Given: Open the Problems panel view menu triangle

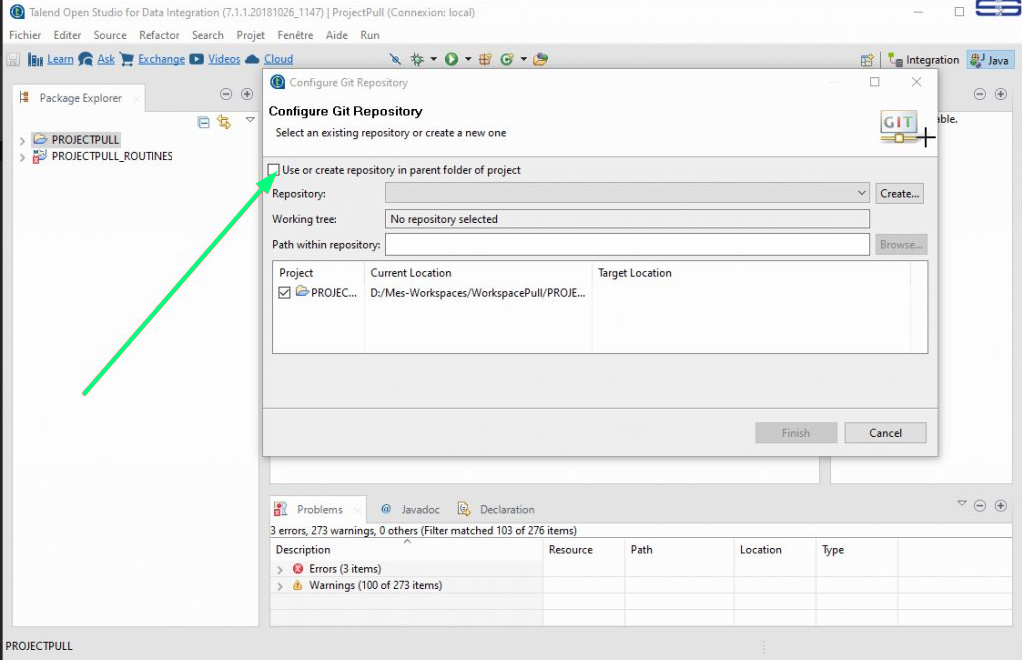Looking at the screenshot, I should [961, 503].
